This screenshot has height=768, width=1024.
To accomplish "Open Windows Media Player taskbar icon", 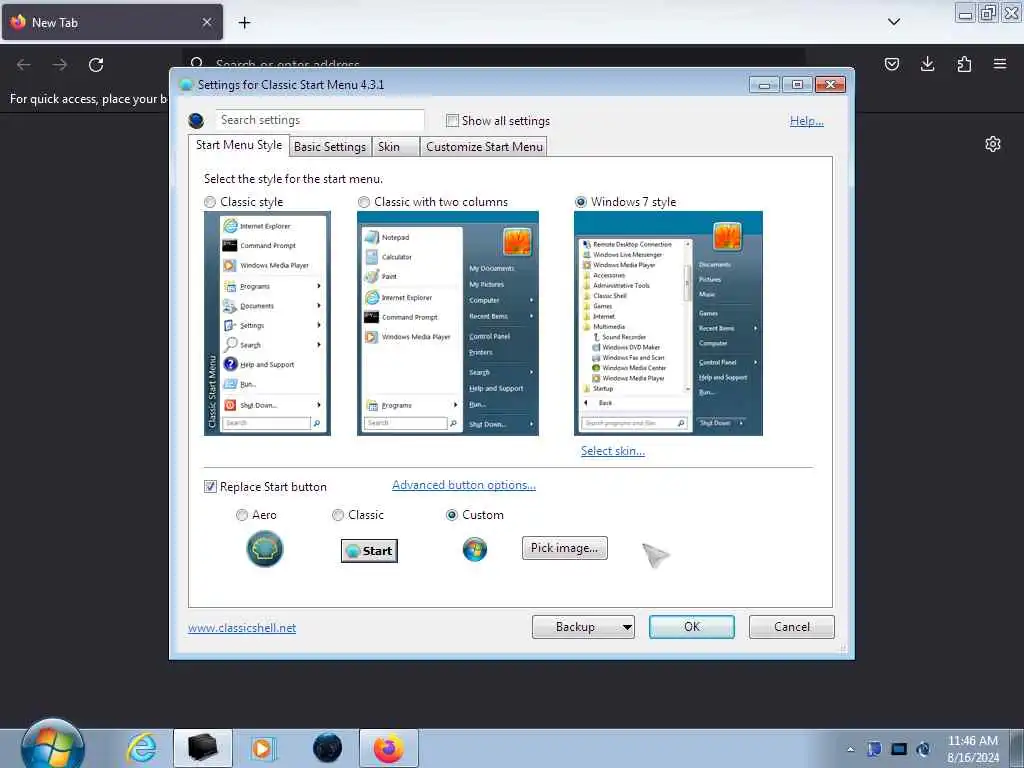I will click(x=263, y=748).
